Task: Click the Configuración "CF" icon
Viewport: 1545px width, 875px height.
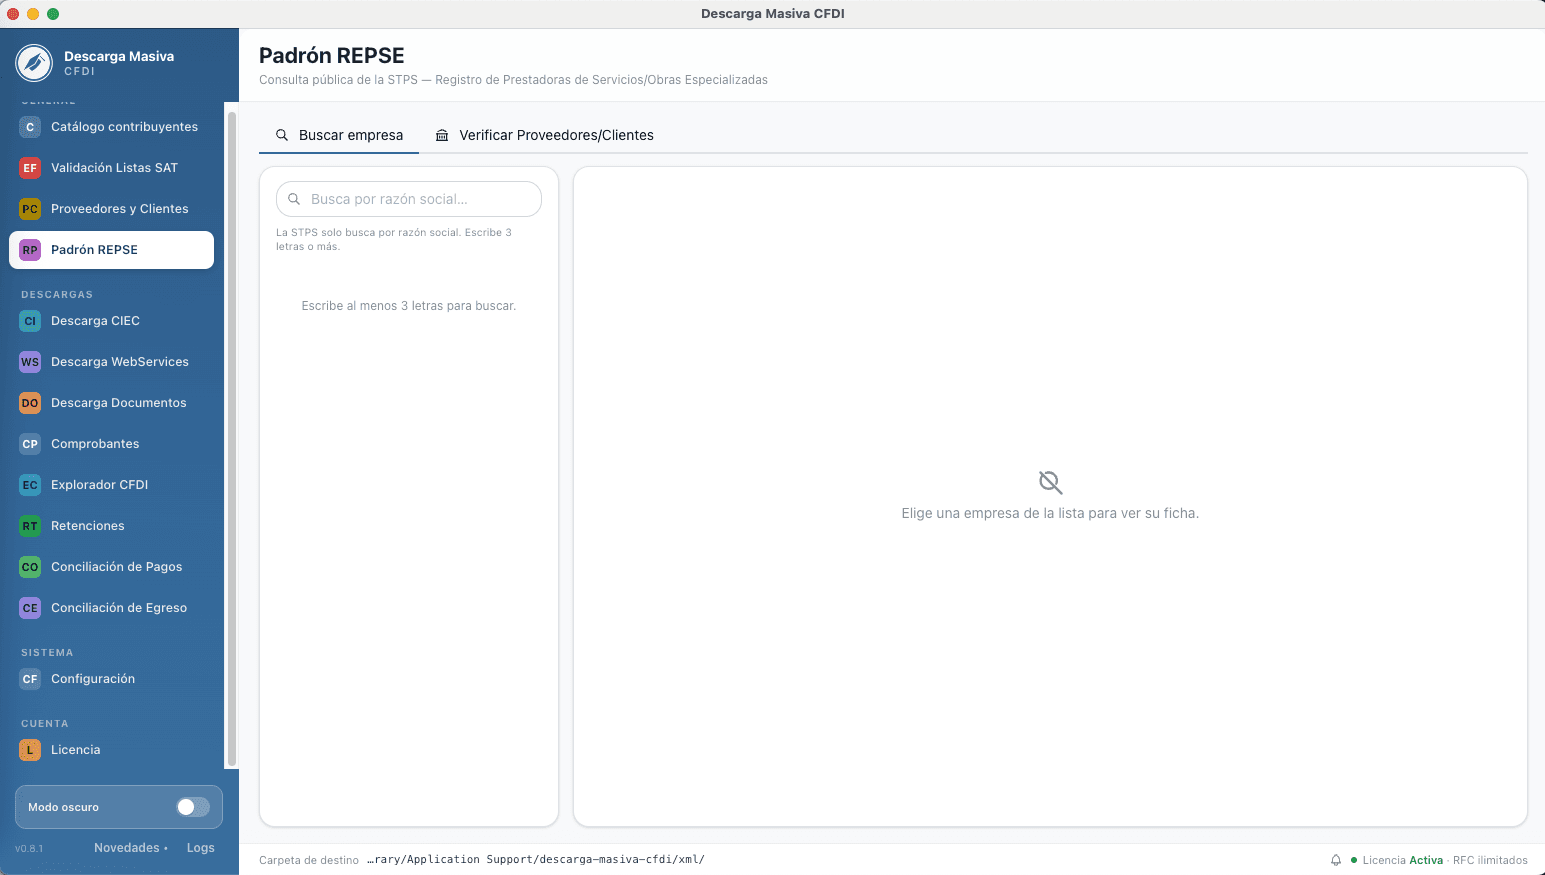Action: [x=30, y=679]
